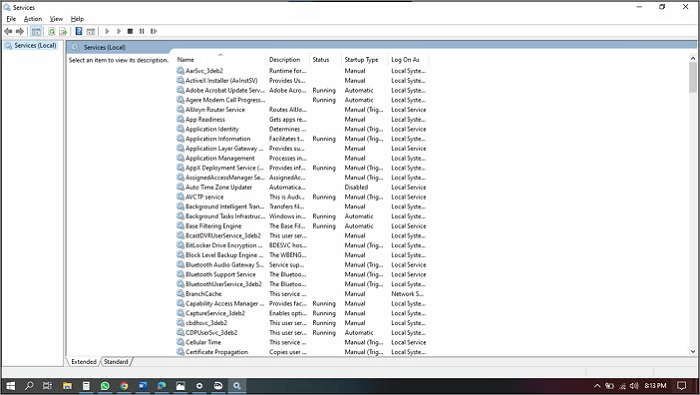Open the Help menu
This screenshot has width=700, height=395.
click(x=77, y=19)
